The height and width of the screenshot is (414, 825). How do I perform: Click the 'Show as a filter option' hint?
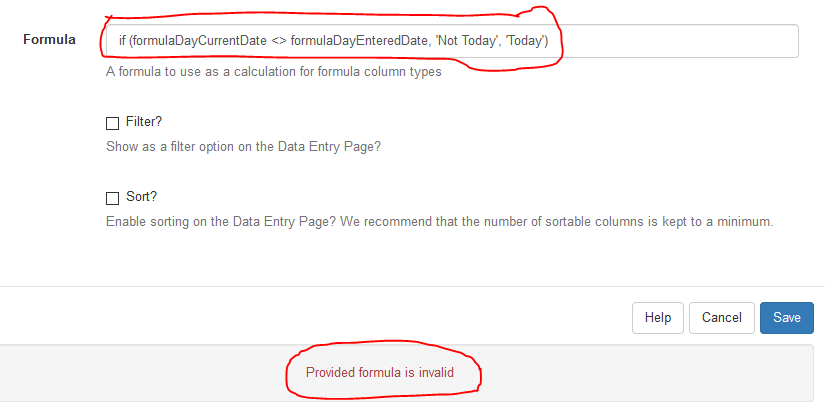point(243,146)
